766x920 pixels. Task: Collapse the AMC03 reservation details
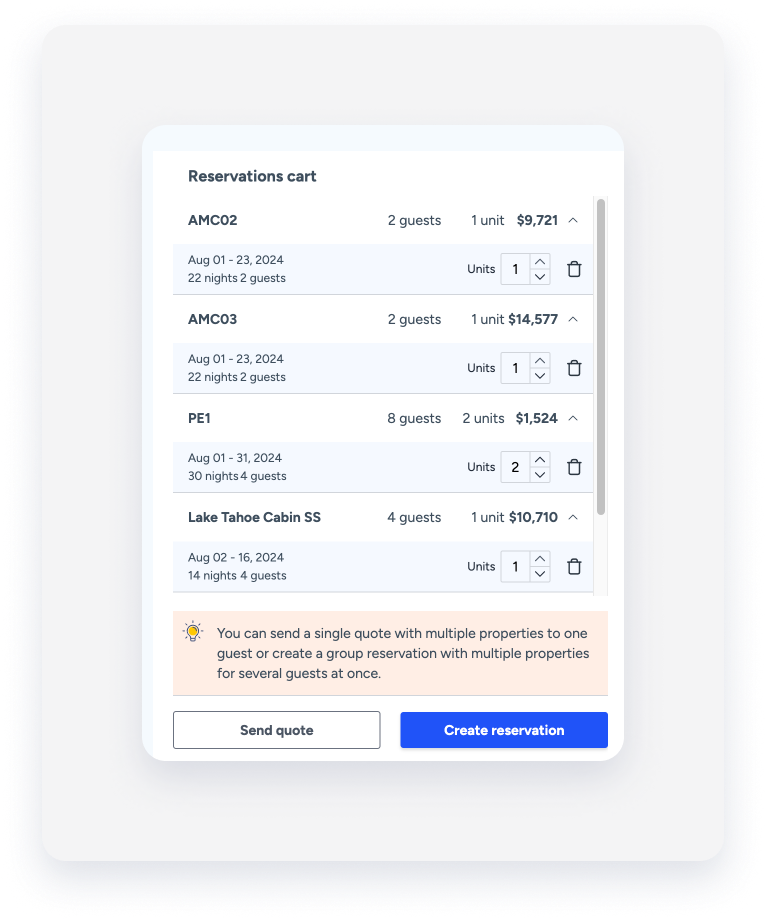pyautogui.click(x=572, y=319)
